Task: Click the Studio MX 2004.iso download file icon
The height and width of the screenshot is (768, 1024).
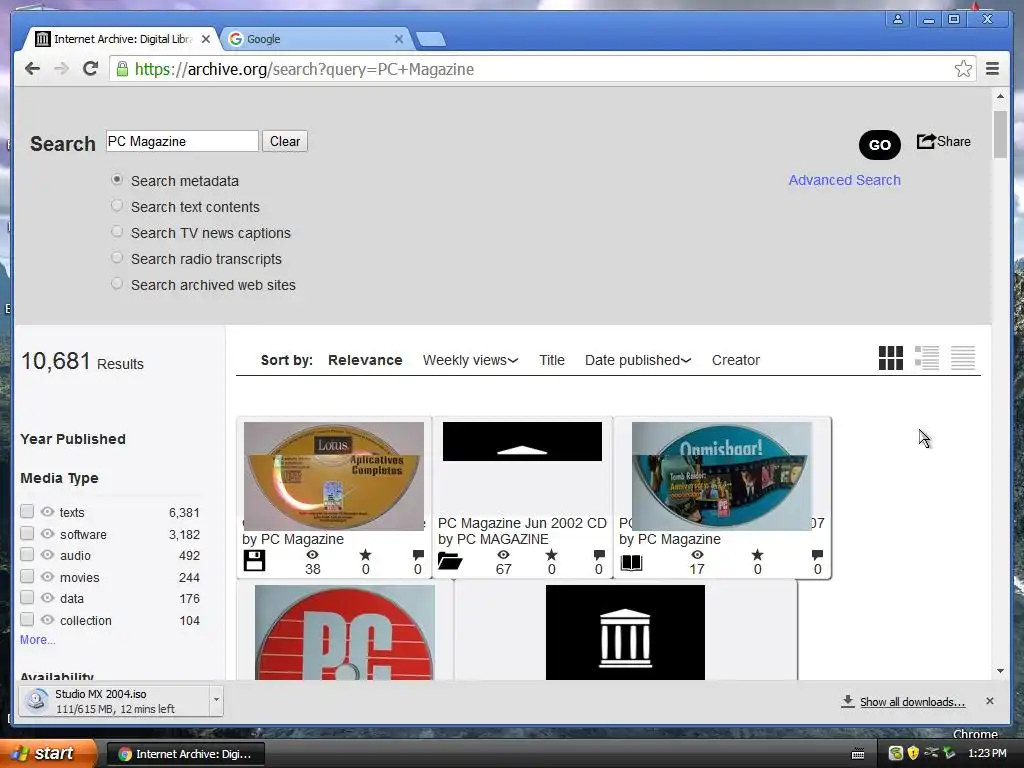Action: point(37,701)
